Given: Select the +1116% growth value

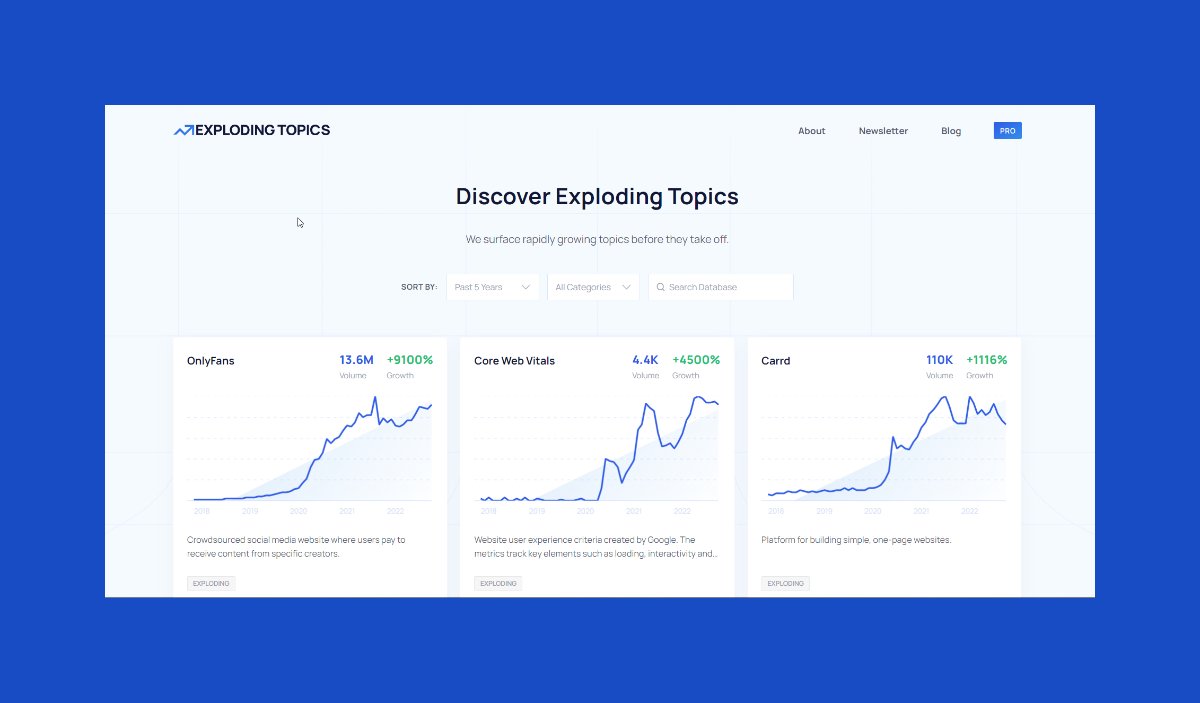Looking at the screenshot, I should (x=987, y=360).
